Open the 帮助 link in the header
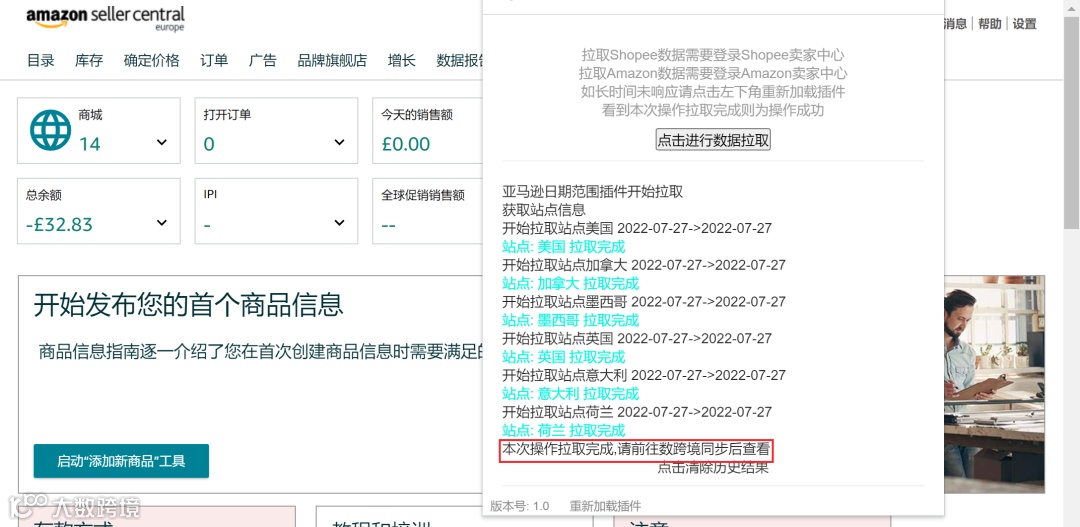The width and height of the screenshot is (1080, 527). pos(990,24)
